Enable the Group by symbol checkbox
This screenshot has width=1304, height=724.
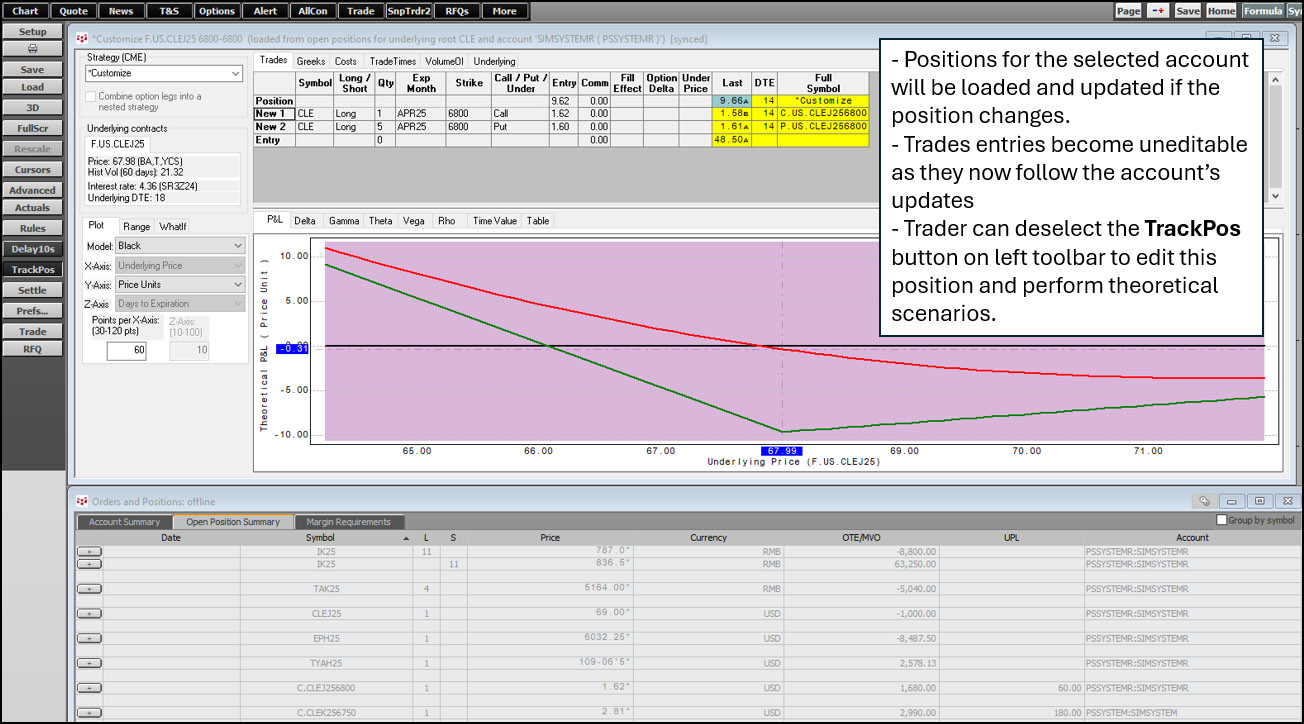pyautogui.click(x=1221, y=520)
